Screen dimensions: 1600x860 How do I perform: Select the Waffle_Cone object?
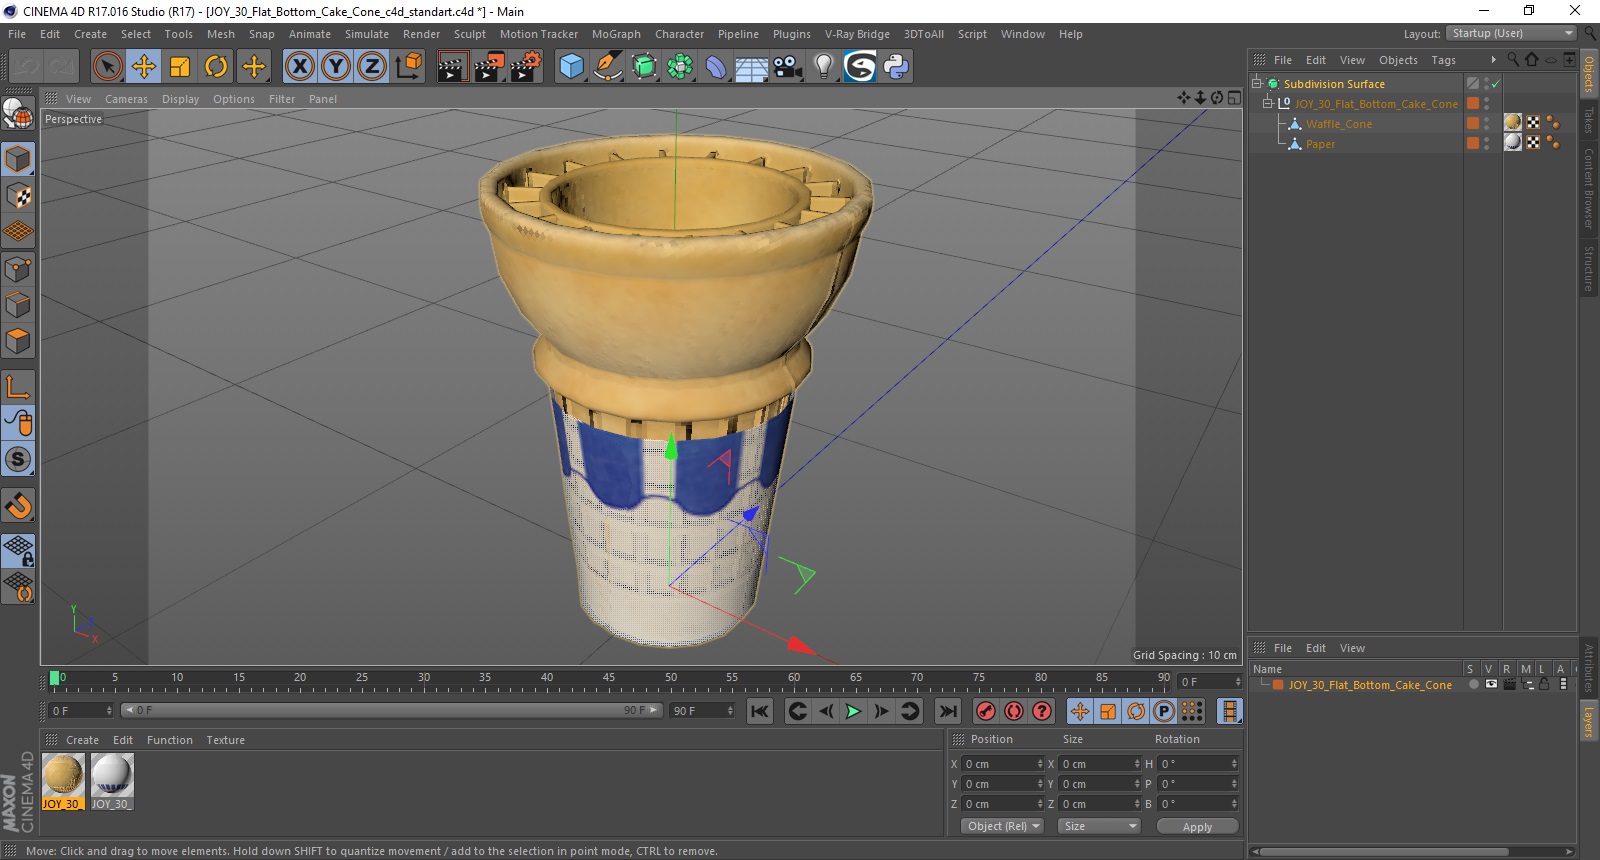1338,124
